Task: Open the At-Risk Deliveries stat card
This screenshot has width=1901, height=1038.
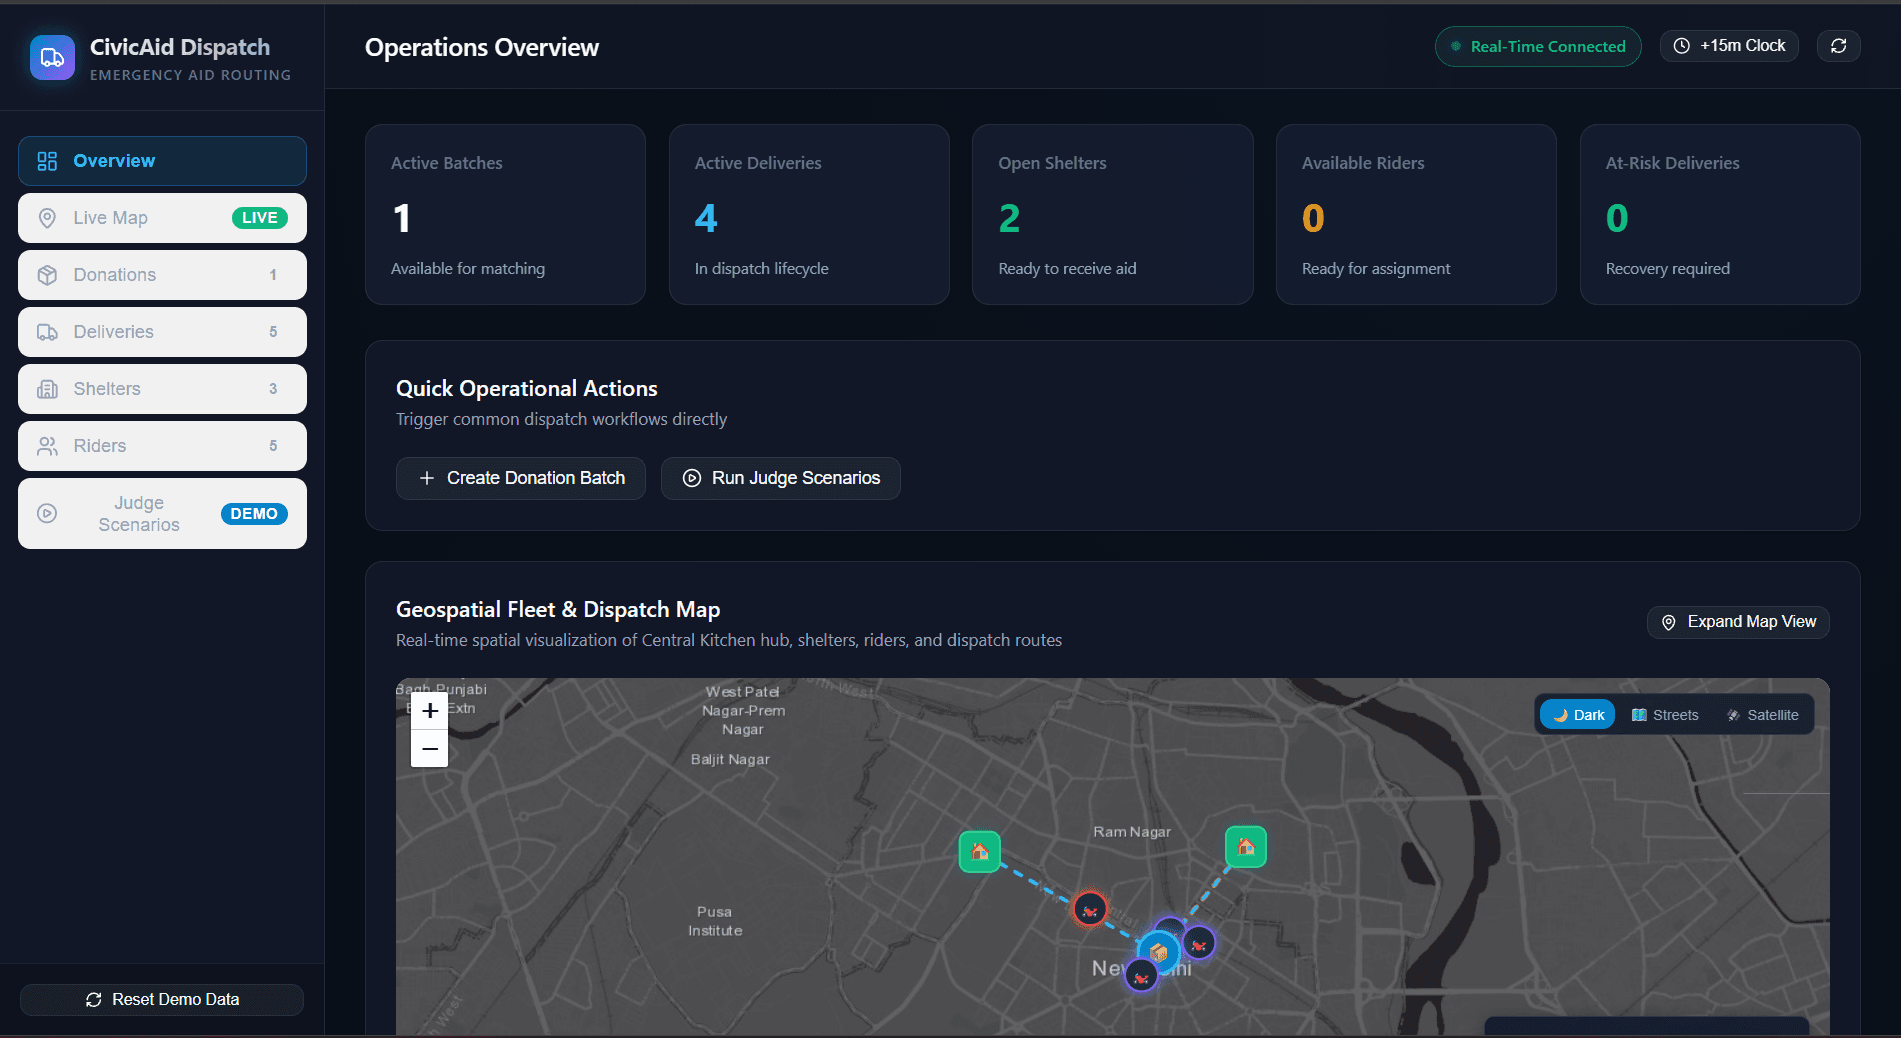Action: coord(1720,214)
